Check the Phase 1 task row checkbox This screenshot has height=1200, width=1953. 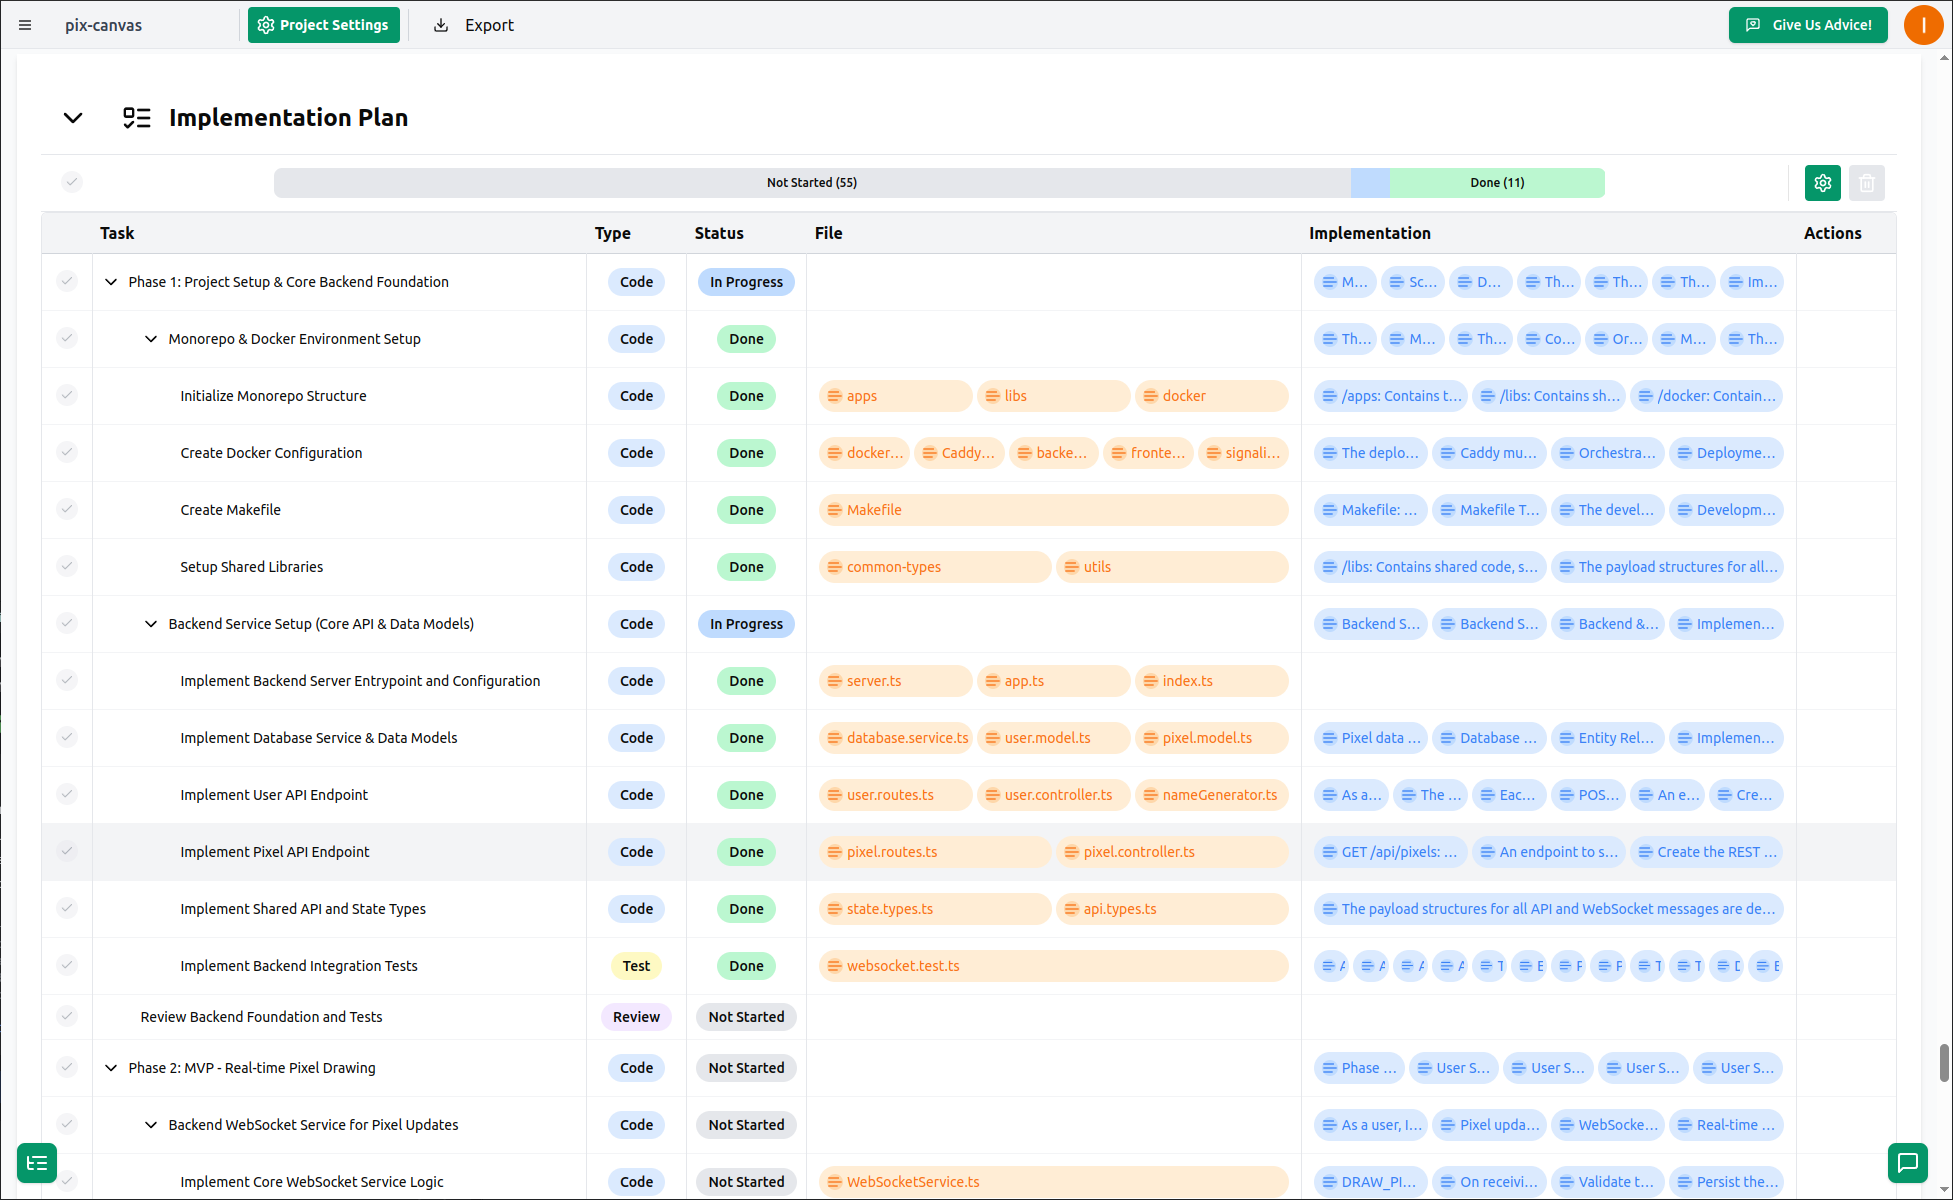point(67,281)
